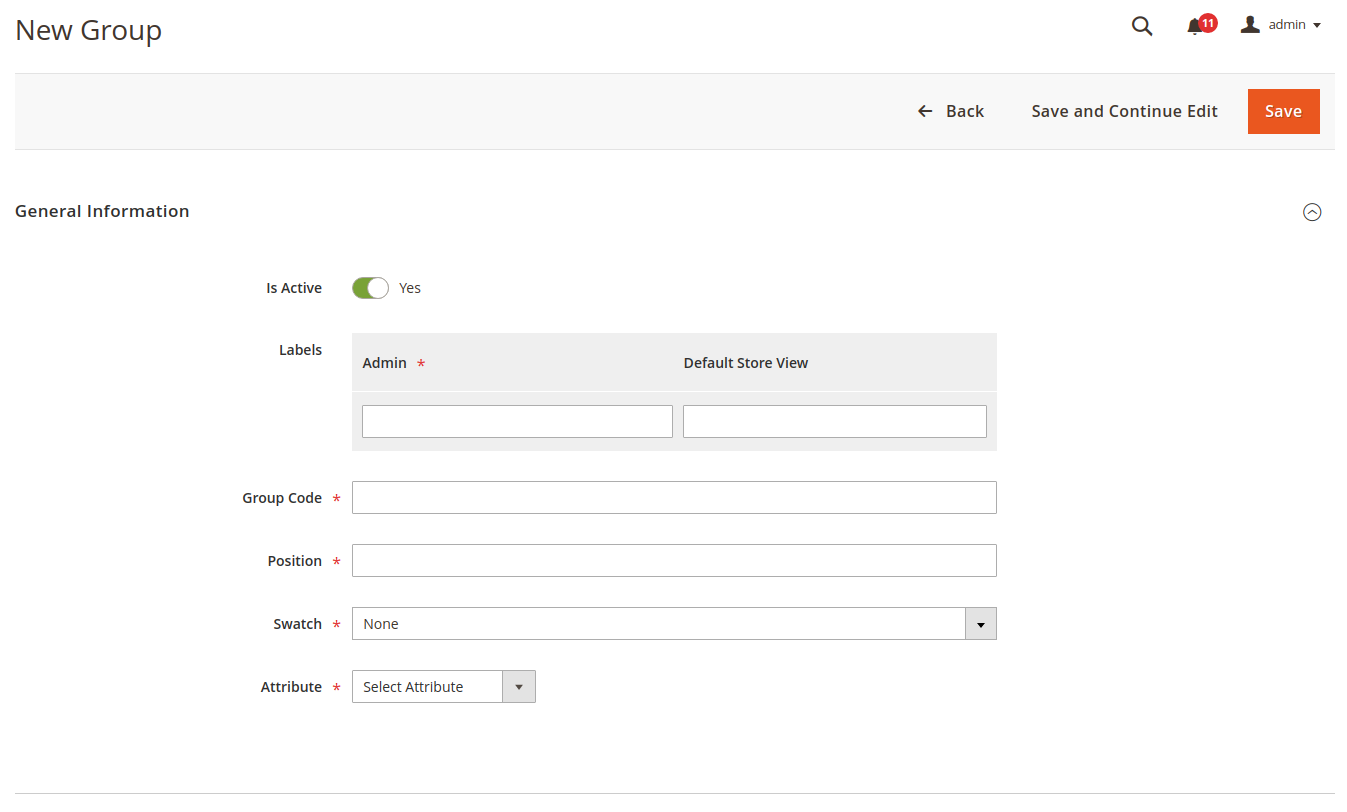Choose Save and Continue Edit
Image resolution: width=1347 pixels, height=812 pixels.
point(1124,111)
